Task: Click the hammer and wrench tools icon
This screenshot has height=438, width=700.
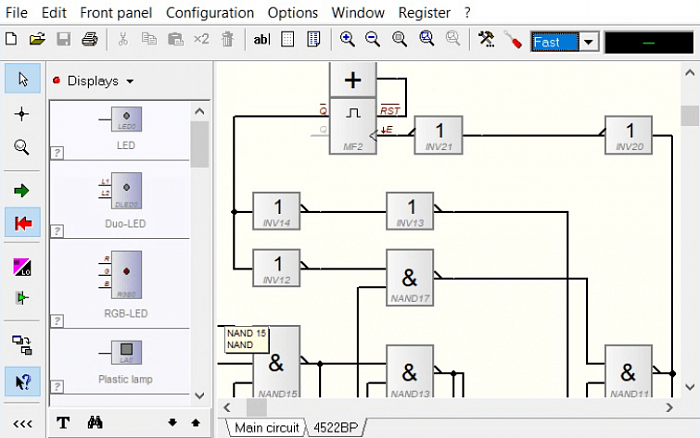Action: (486, 40)
